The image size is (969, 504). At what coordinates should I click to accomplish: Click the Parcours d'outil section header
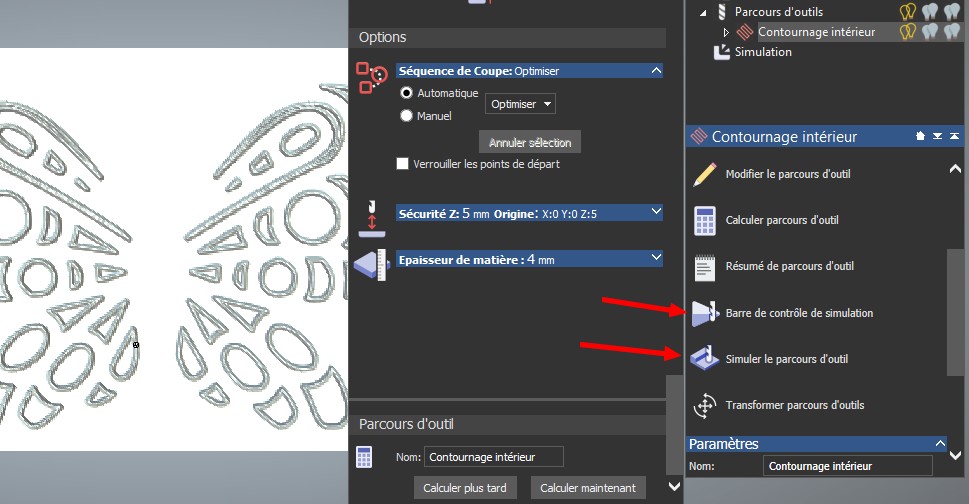pyautogui.click(x=507, y=424)
